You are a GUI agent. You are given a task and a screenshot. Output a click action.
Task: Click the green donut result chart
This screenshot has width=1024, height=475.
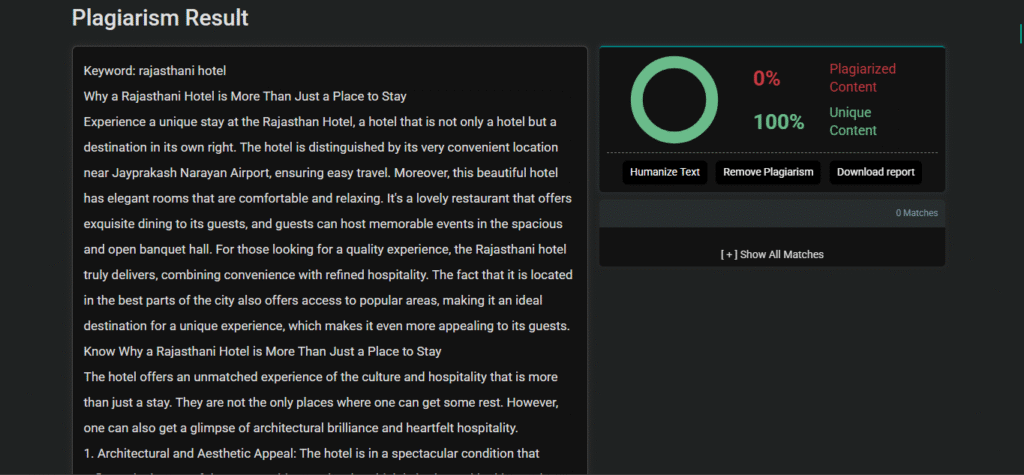coord(674,100)
